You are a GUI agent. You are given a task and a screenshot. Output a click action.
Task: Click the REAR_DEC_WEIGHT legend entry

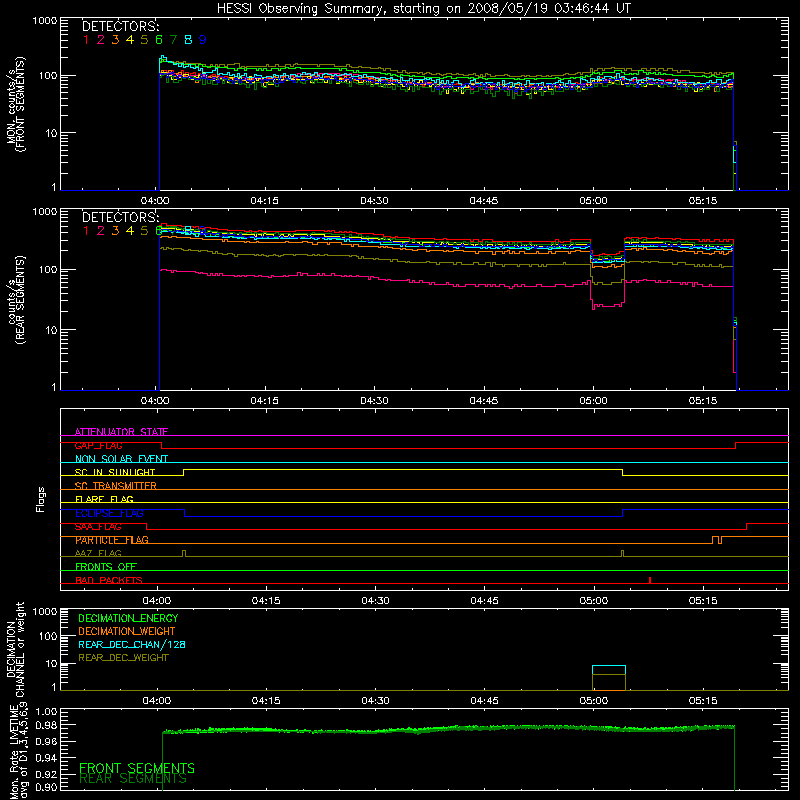coord(123,658)
